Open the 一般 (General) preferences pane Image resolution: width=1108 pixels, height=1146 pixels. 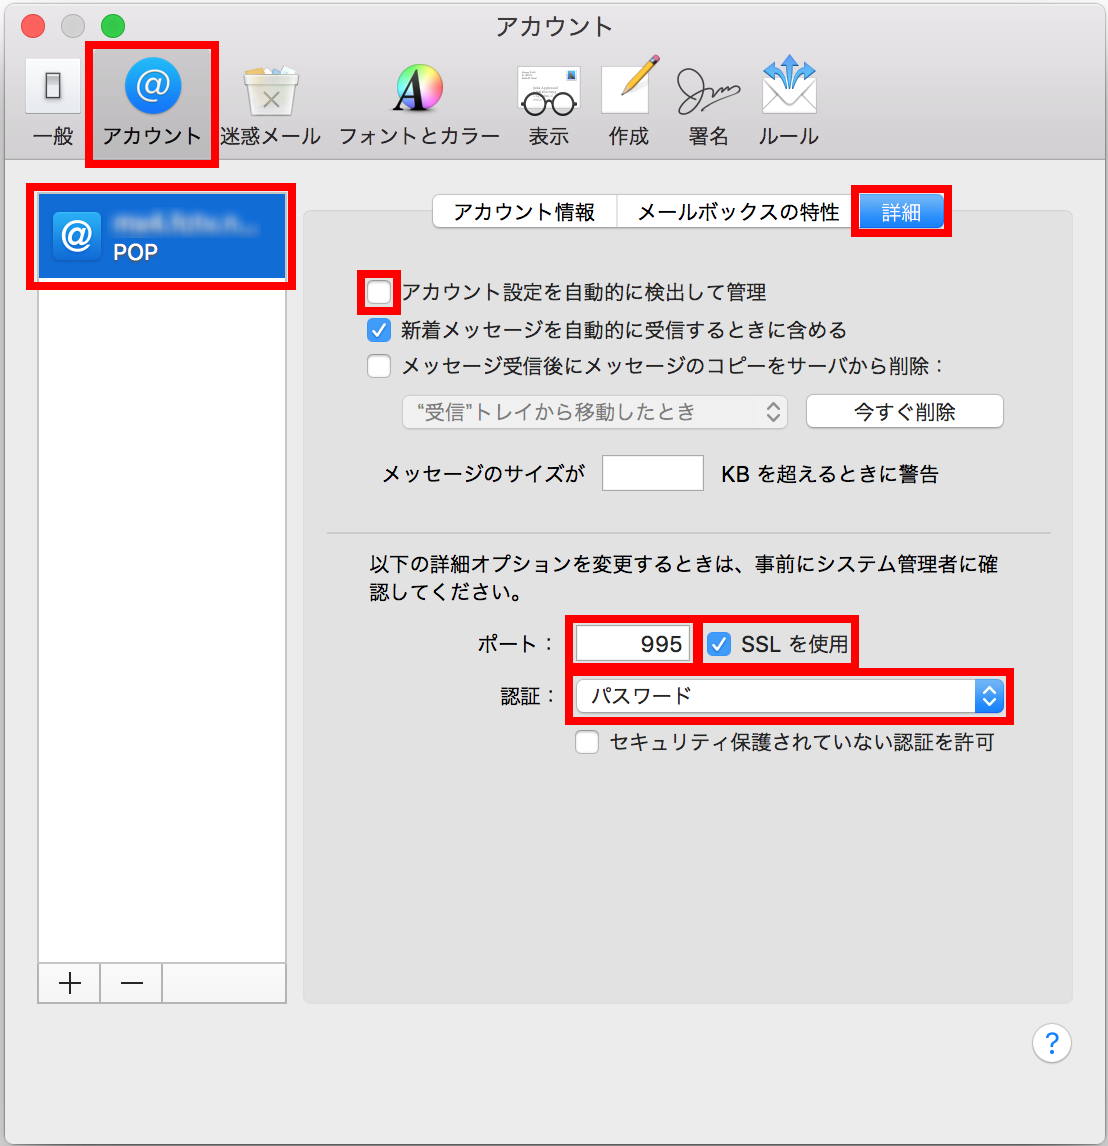click(x=53, y=102)
